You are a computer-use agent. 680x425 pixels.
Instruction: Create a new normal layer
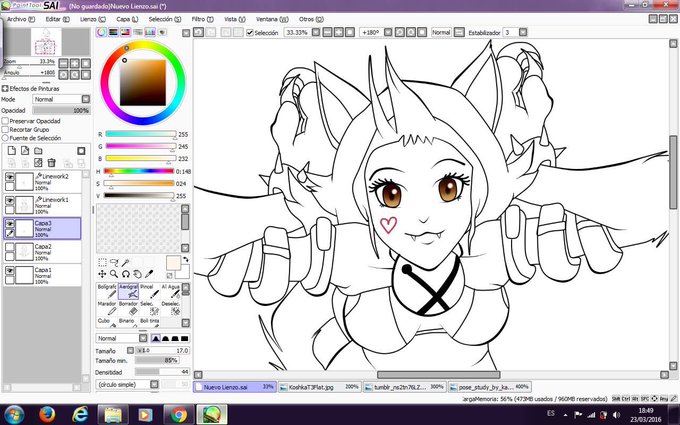pyautogui.click(x=12, y=150)
